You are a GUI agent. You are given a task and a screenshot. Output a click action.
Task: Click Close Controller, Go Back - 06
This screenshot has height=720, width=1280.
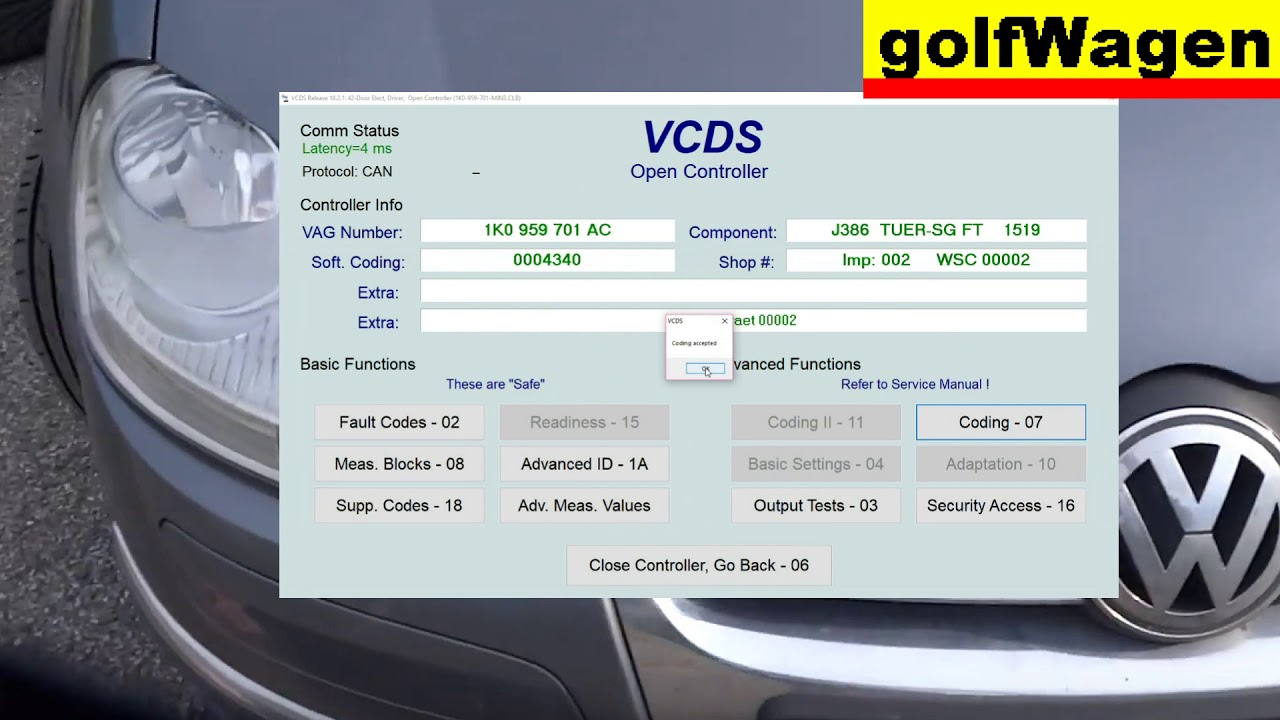(698, 565)
